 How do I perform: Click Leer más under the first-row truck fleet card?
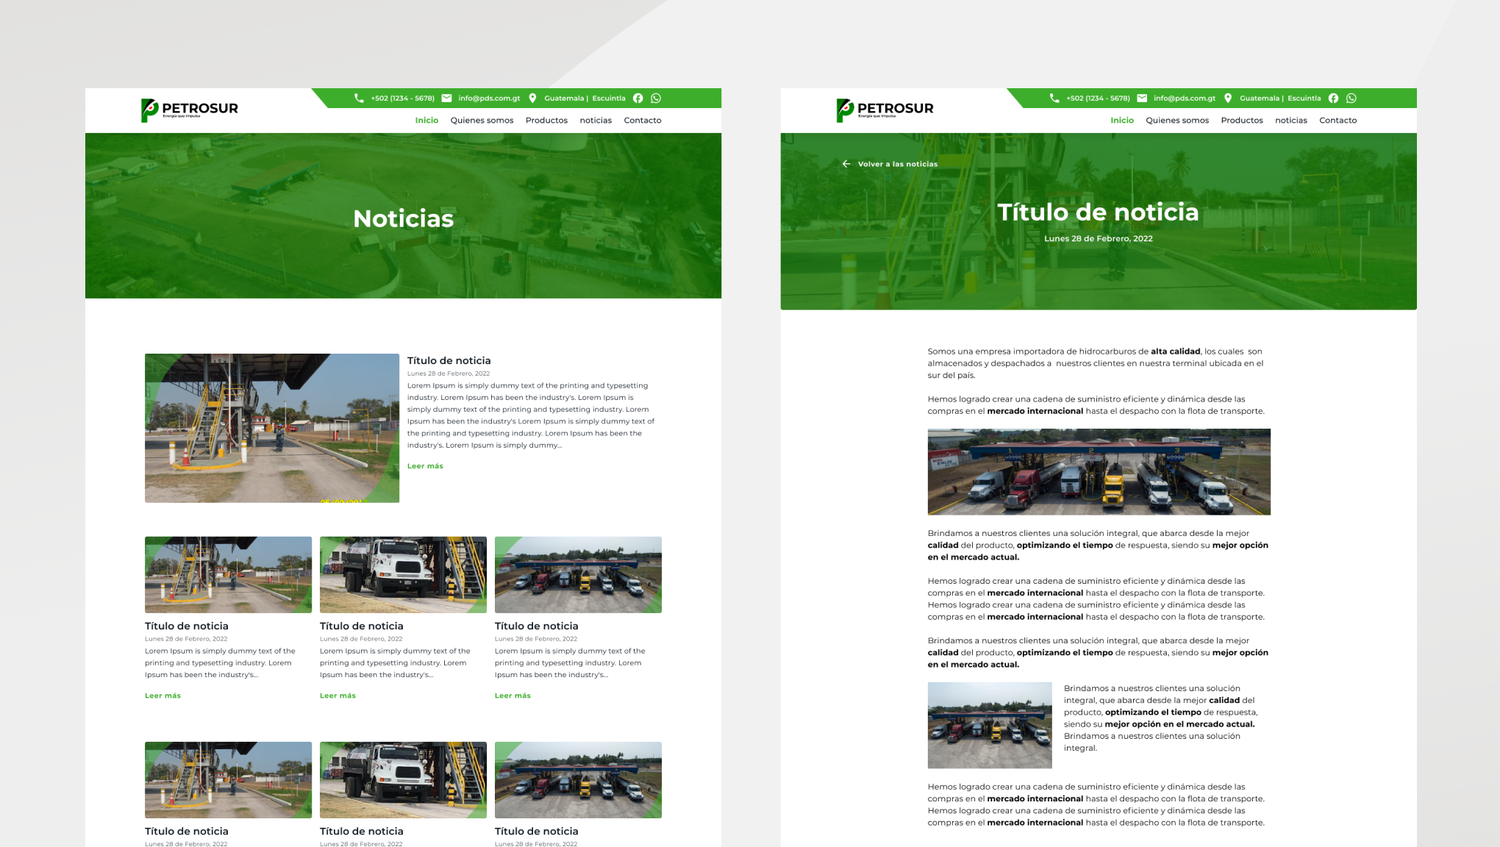pyautogui.click(x=513, y=696)
